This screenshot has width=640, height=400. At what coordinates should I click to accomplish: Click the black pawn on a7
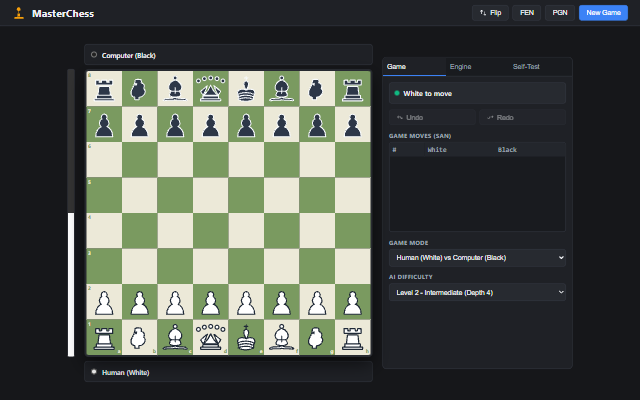point(104,124)
